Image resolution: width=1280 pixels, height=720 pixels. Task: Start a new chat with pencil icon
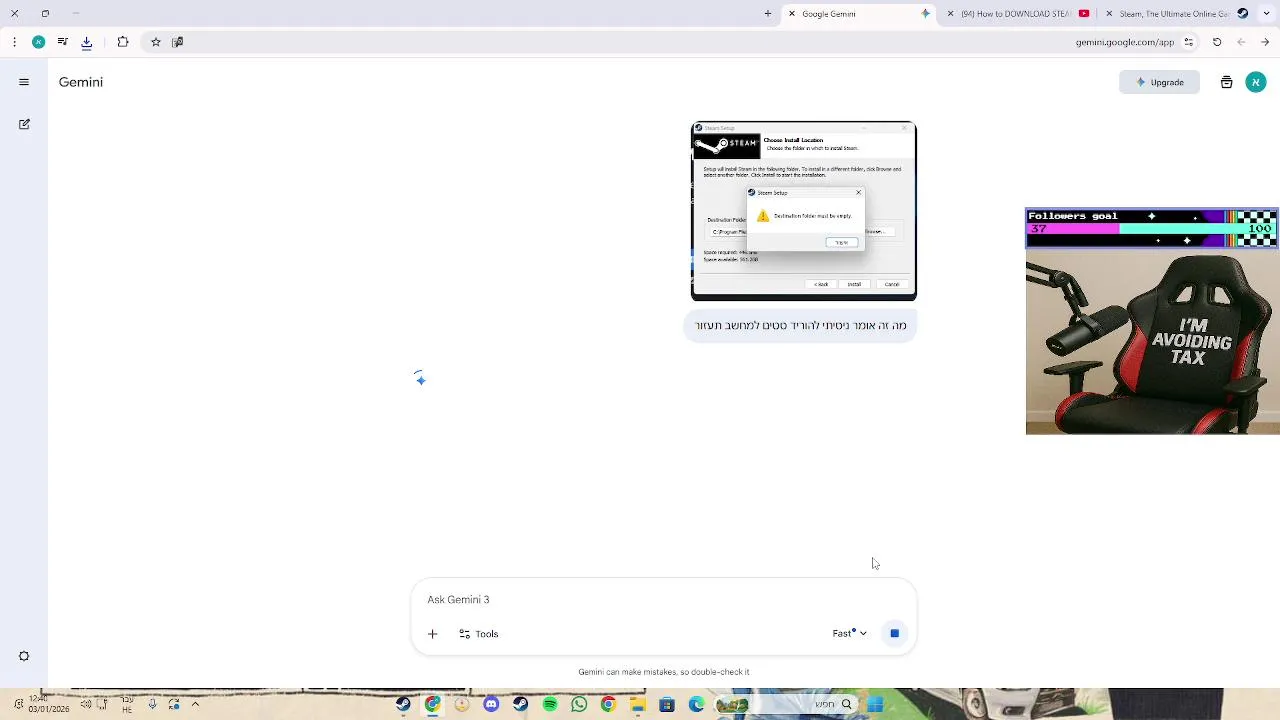tap(24, 124)
